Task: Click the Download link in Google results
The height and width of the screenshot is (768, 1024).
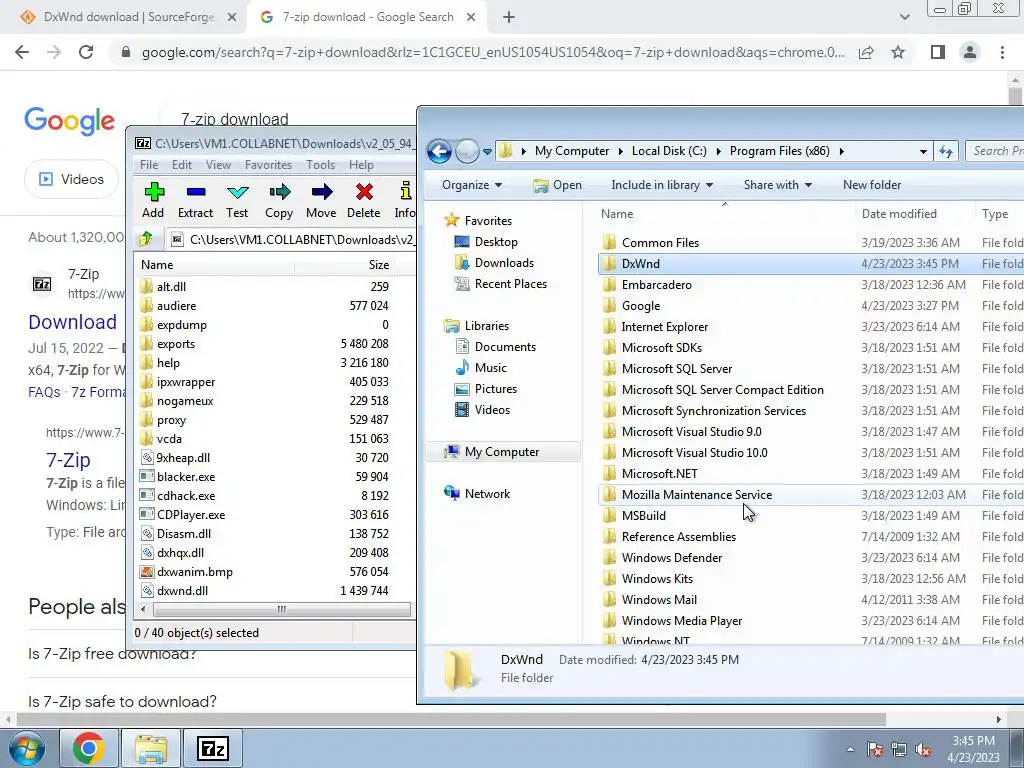Action: (x=72, y=322)
